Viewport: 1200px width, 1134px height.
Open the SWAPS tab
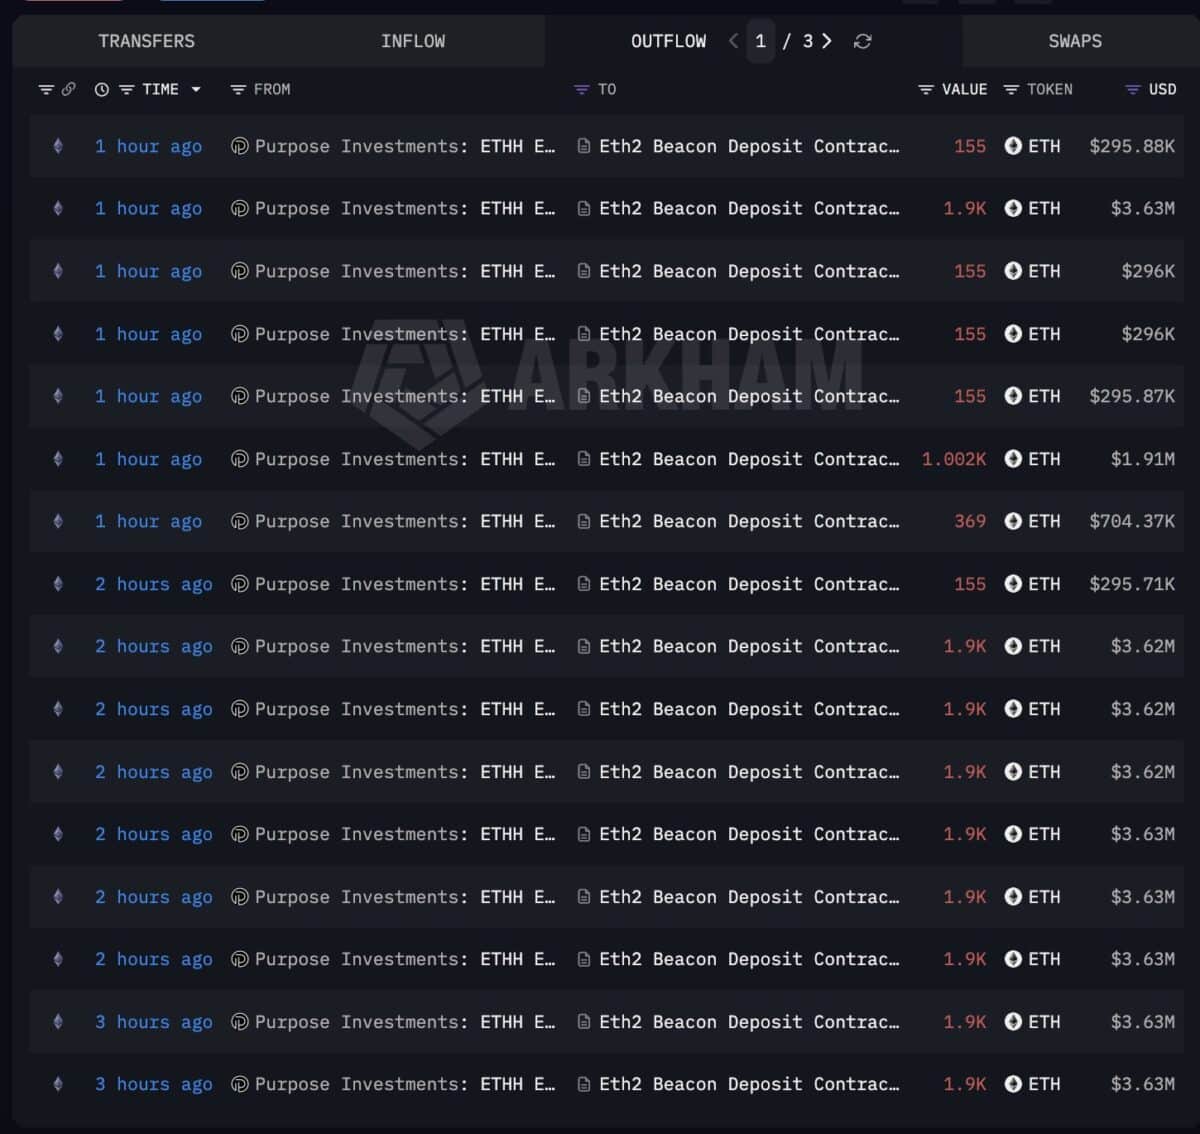coord(1075,41)
